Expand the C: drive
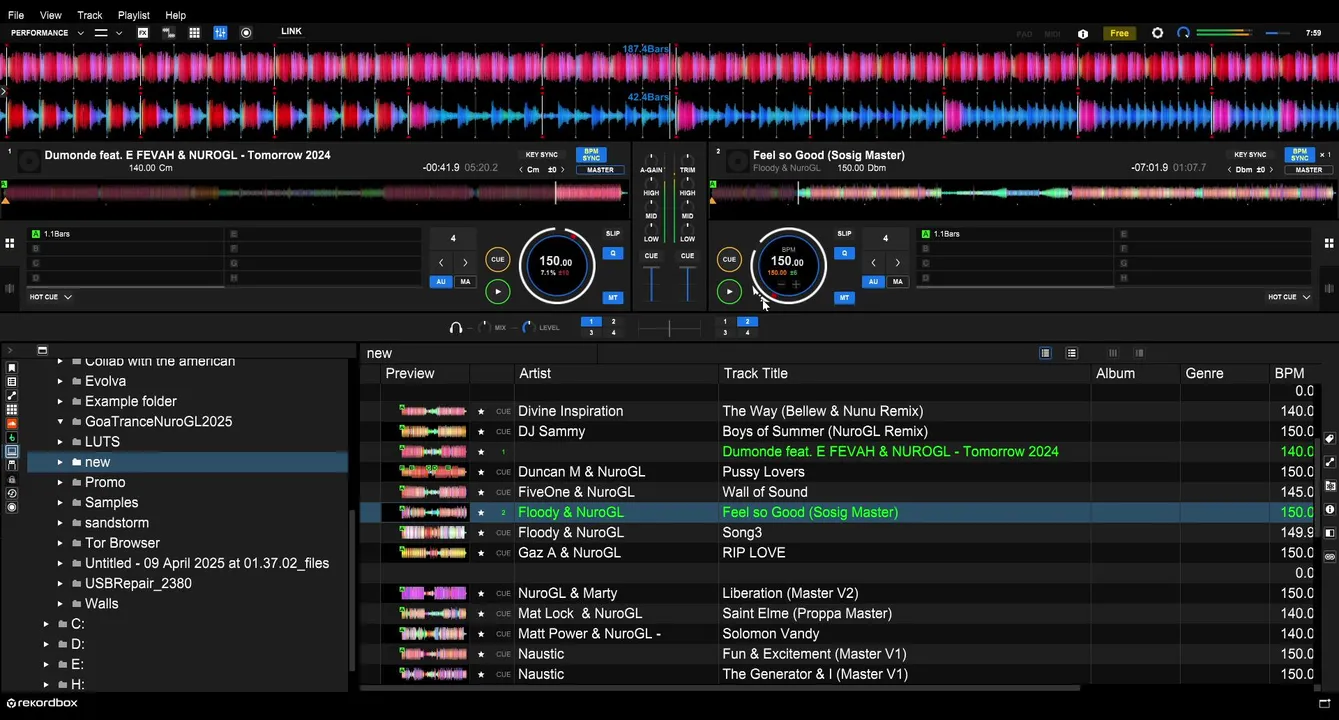 pyautogui.click(x=46, y=624)
